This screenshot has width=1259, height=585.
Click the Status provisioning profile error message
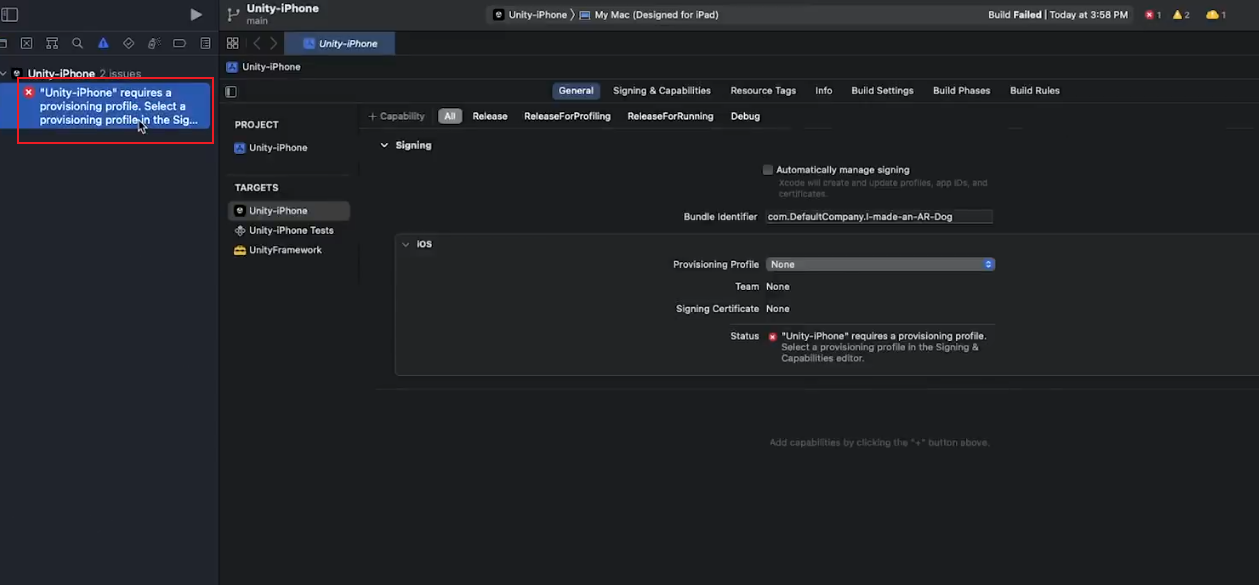point(883,347)
